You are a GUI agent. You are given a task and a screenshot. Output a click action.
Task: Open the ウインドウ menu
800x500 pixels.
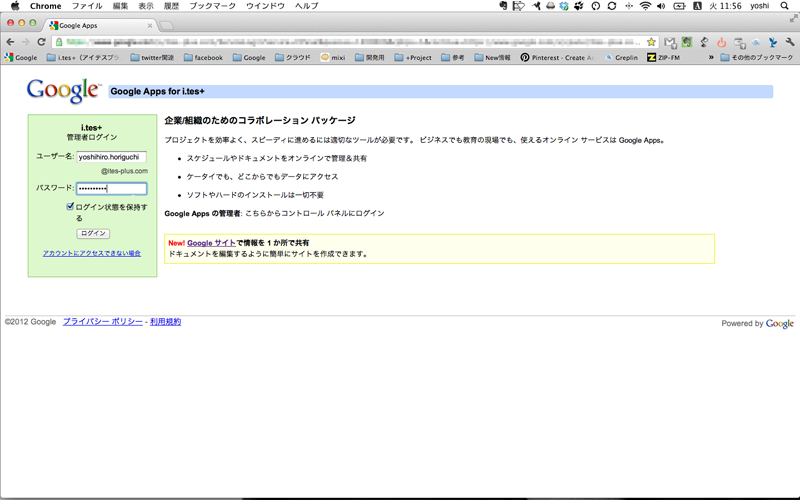click(265, 6)
